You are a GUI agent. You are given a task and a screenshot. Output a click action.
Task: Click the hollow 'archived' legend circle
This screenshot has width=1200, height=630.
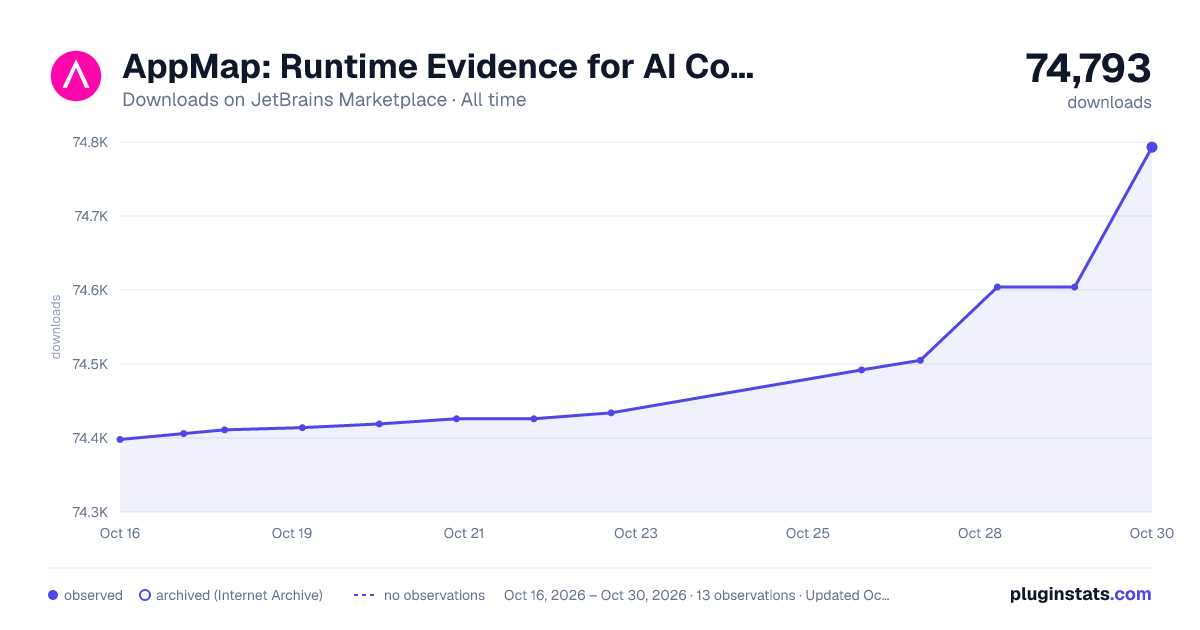click(x=145, y=595)
